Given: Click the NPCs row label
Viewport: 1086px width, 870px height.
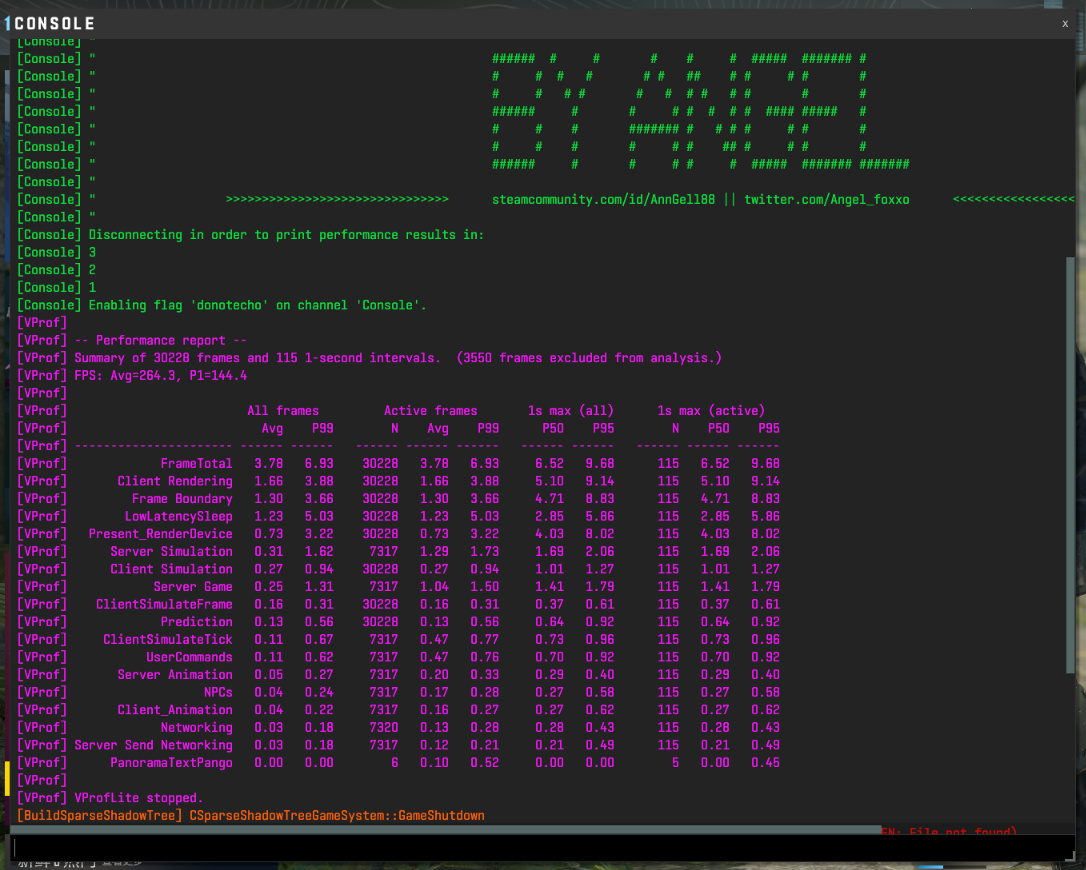Looking at the screenshot, I should (218, 692).
